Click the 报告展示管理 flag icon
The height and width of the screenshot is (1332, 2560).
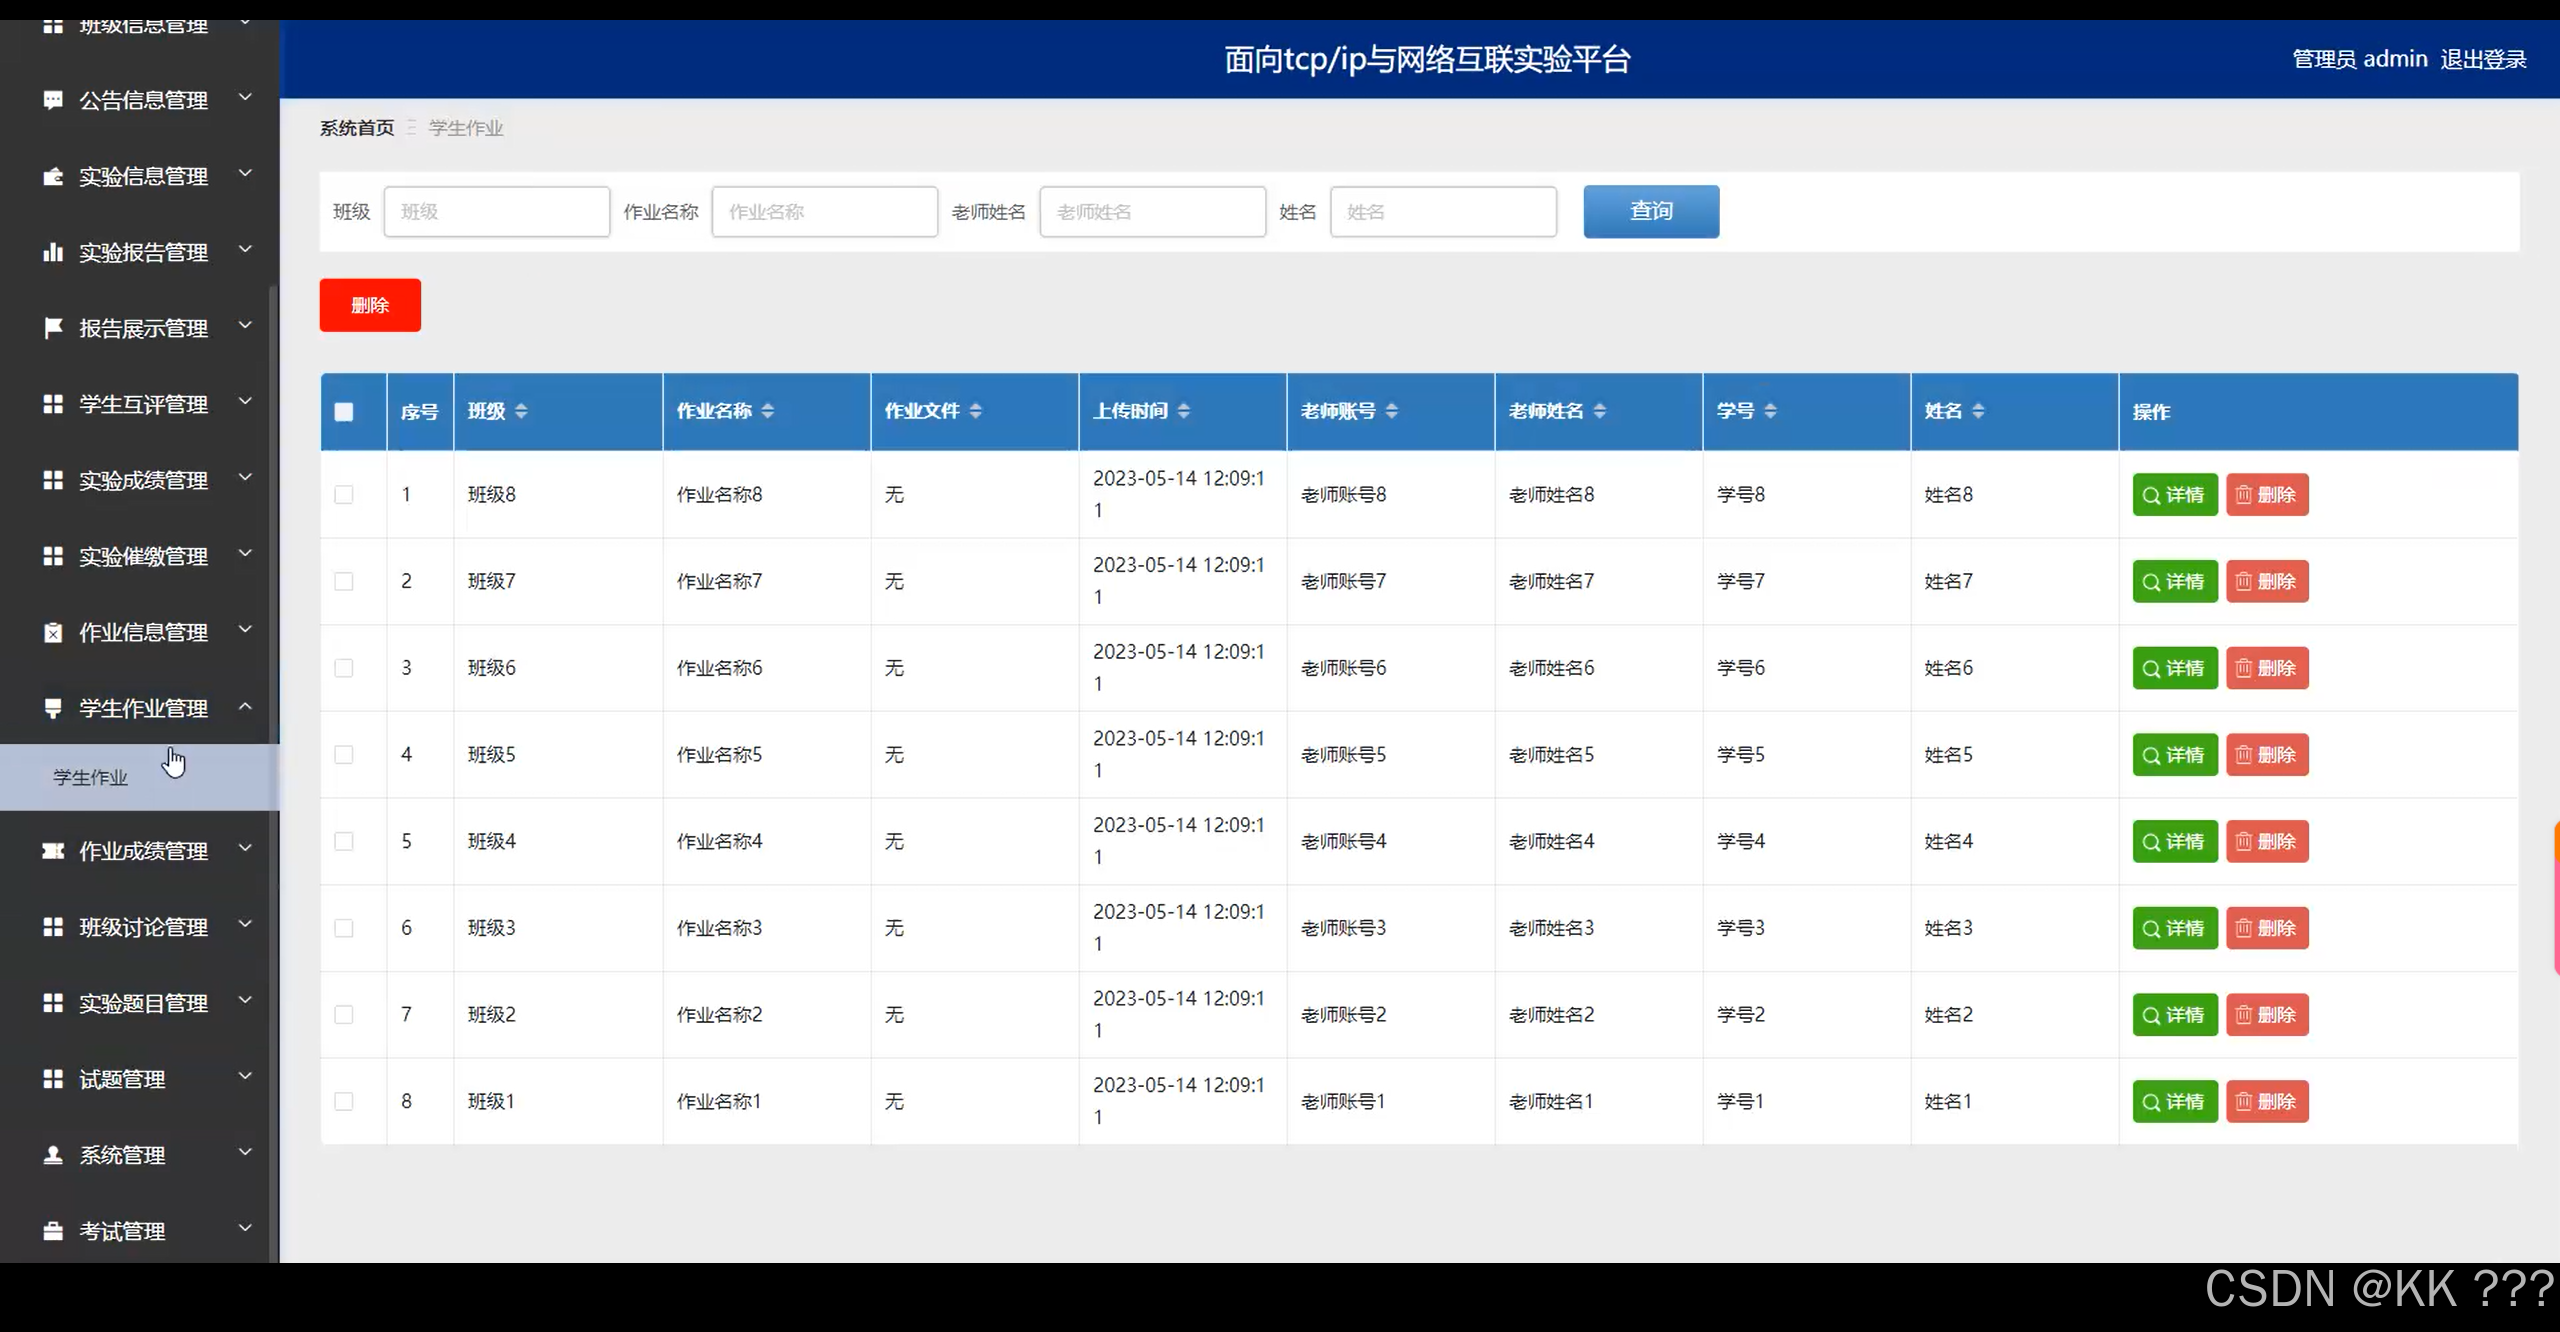pos(53,328)
